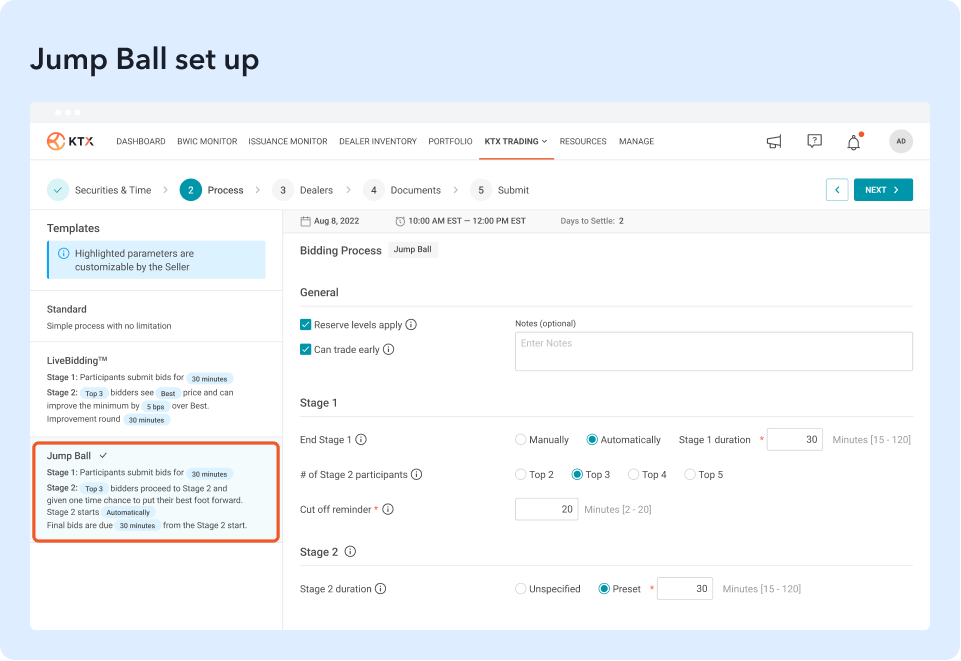Viewport: 961px width, 661px height.
Task: Click the KTX logo
Action: pyautogui.click(x=70, y=142)
